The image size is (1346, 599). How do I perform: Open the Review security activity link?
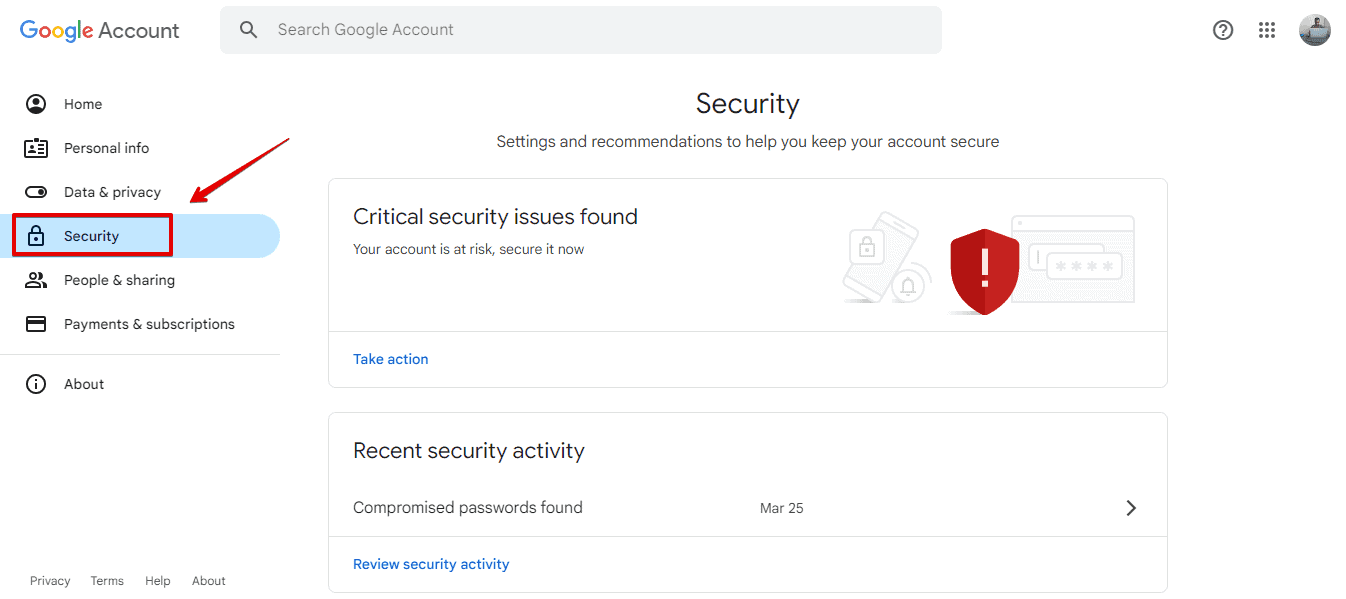tap(431, 564)
